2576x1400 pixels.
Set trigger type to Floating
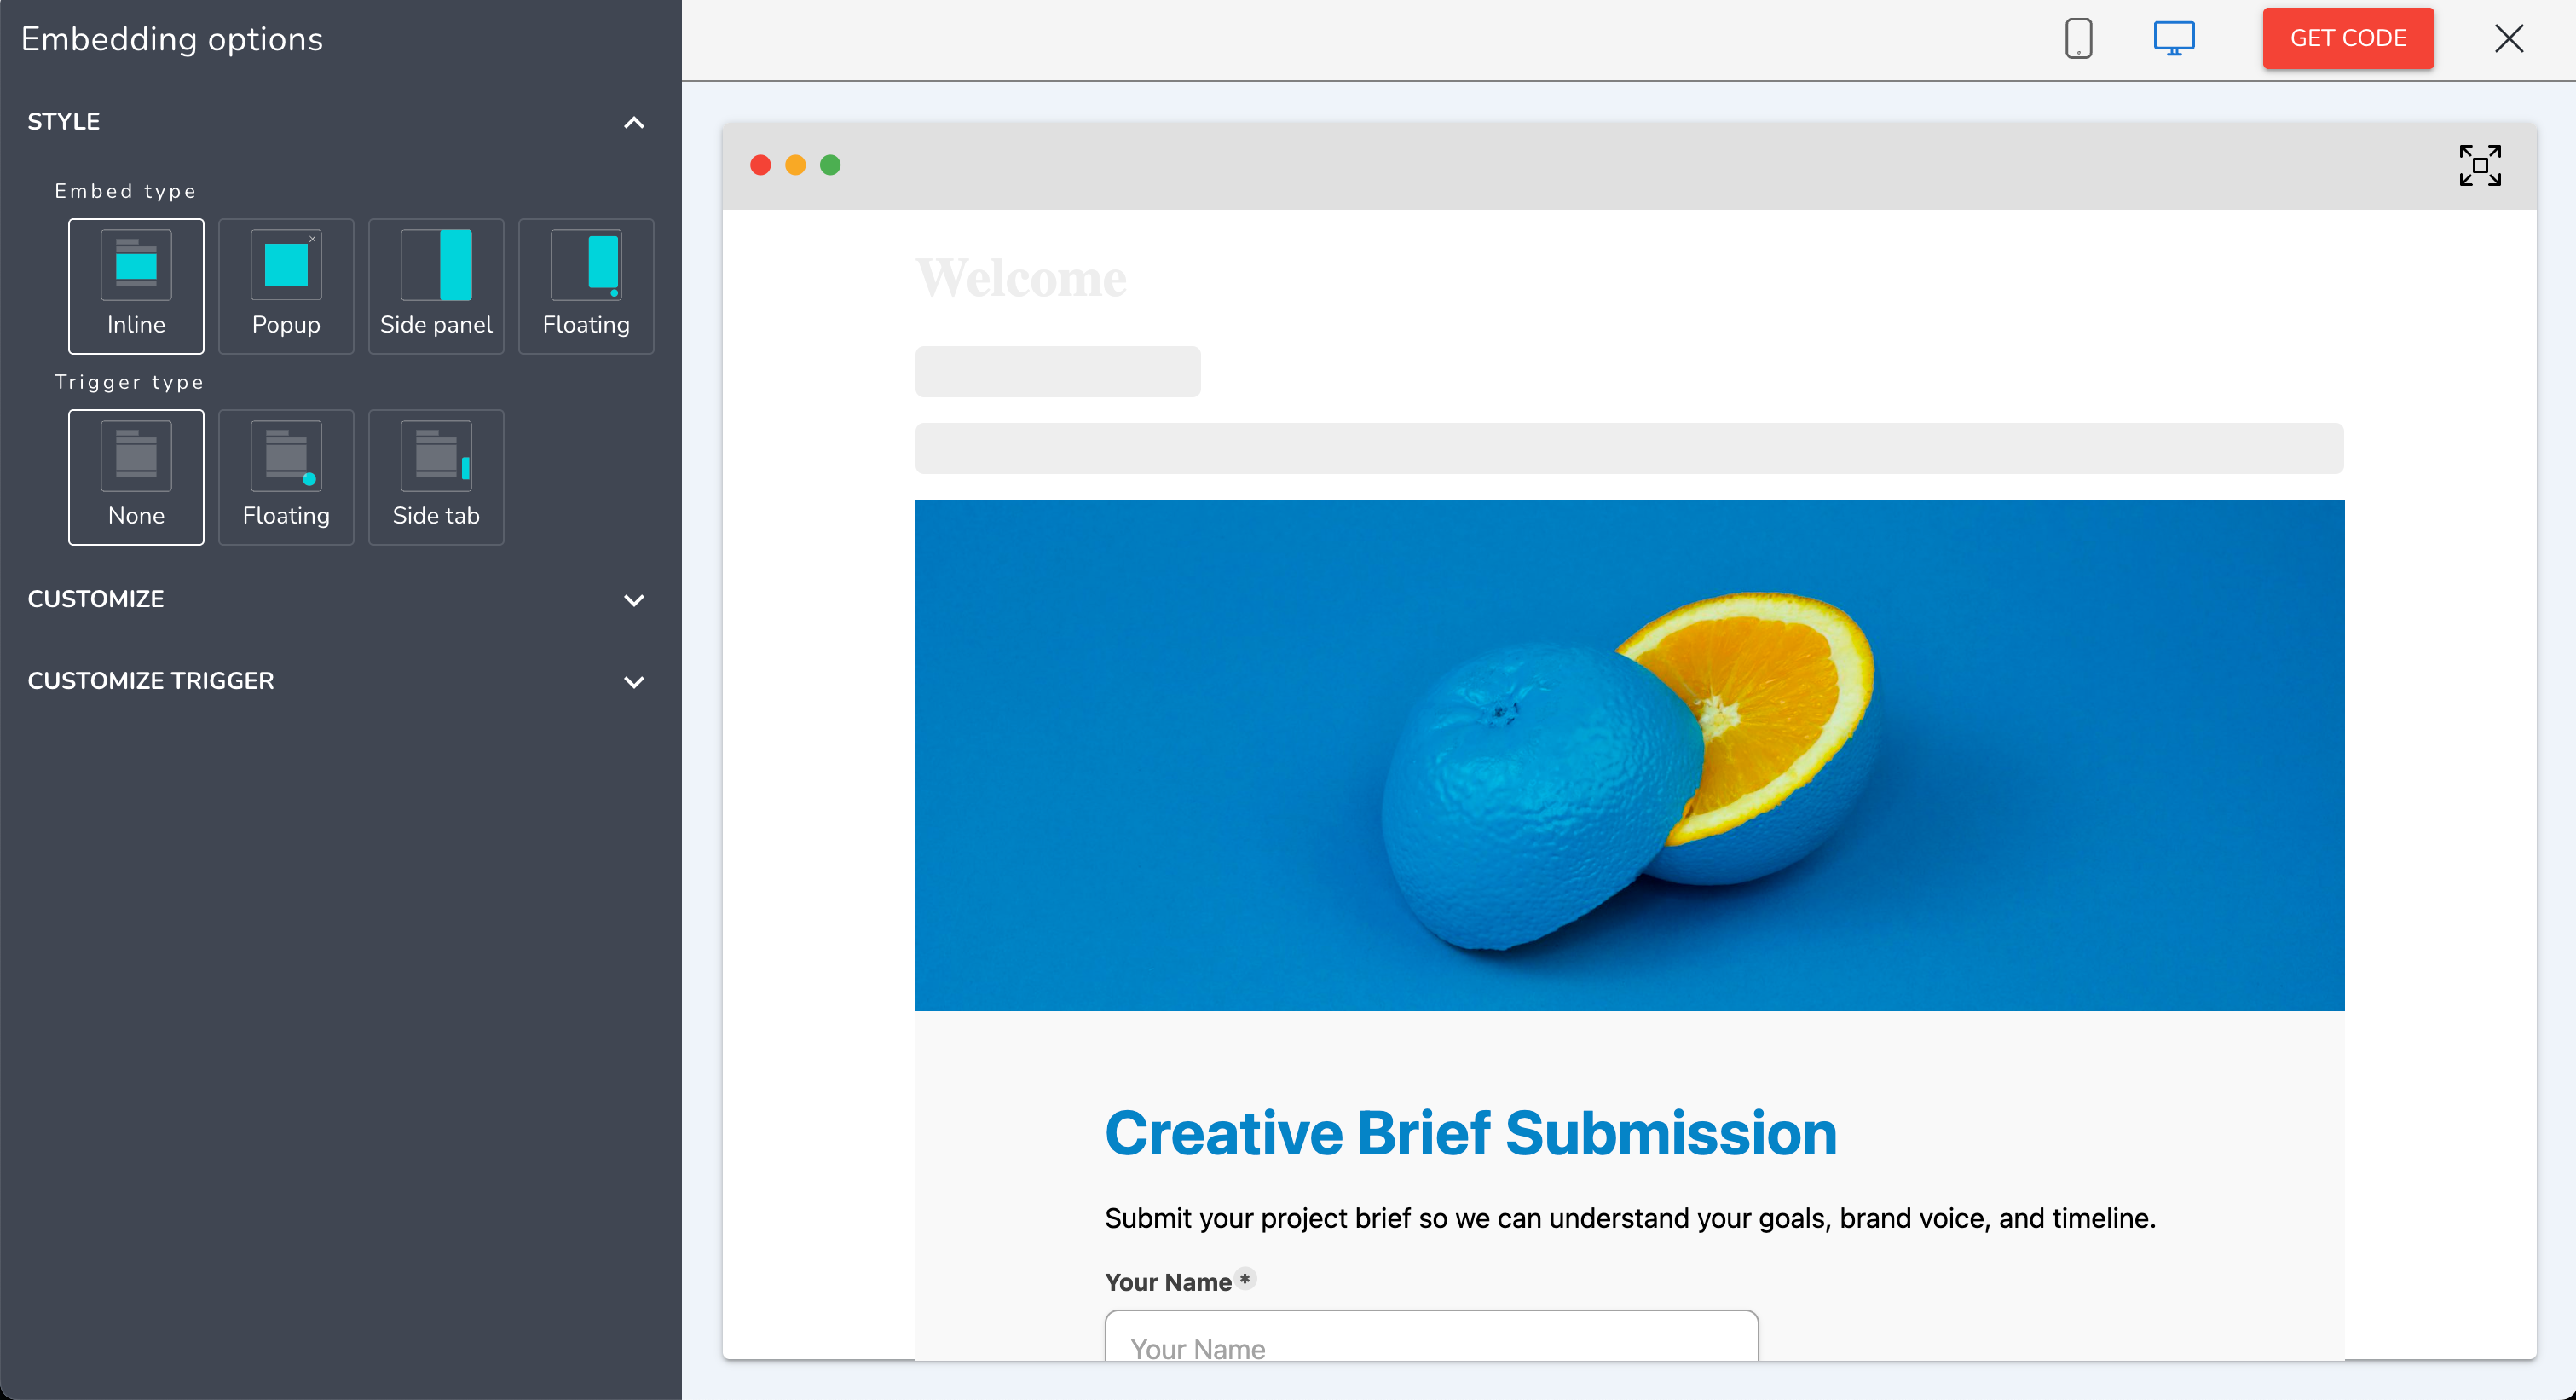coord(286,477)
